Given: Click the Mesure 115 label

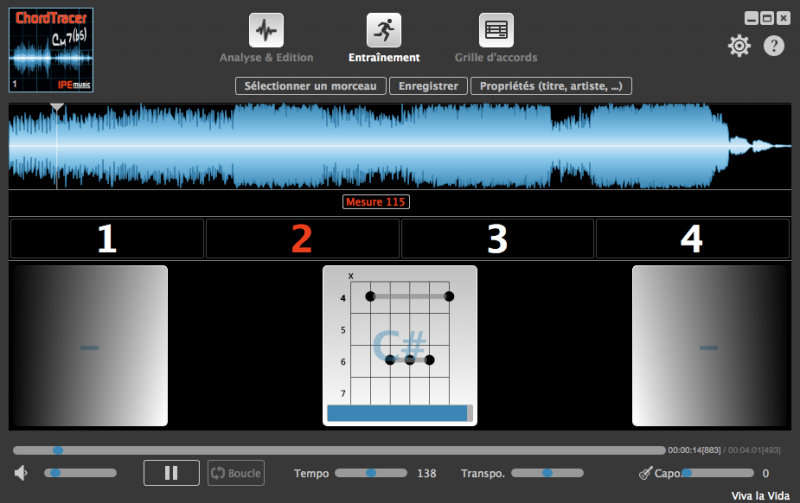Looking at the screenshot, I should 376,202.
